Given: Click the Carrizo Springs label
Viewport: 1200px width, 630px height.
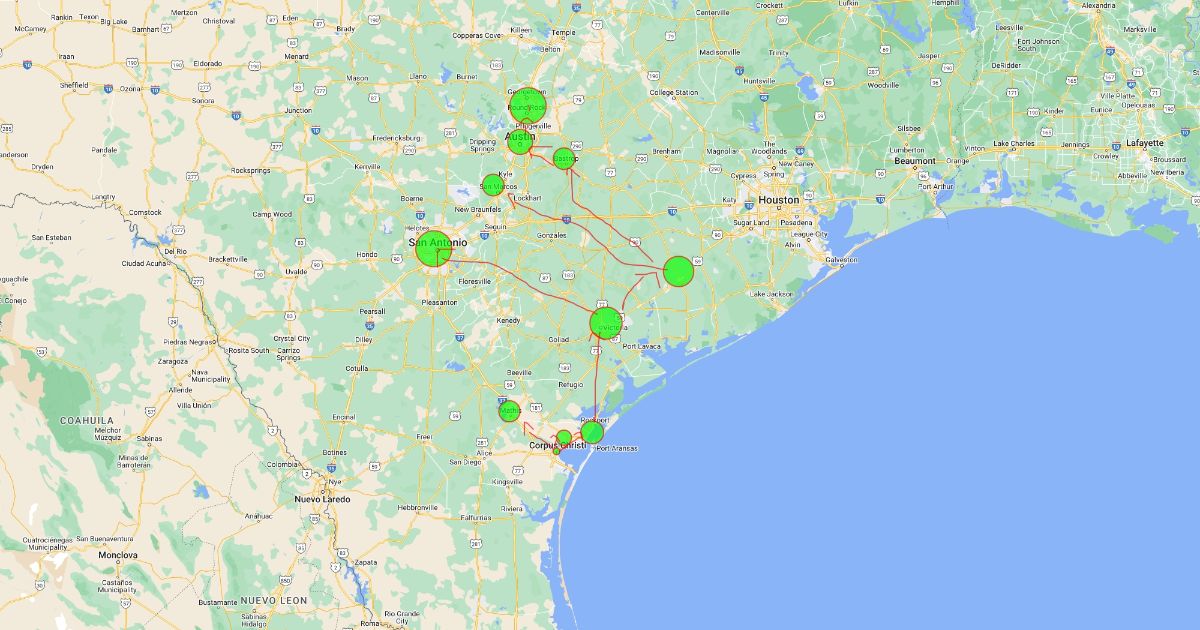Looking at the screenshot, I should [x=289, y=354].
